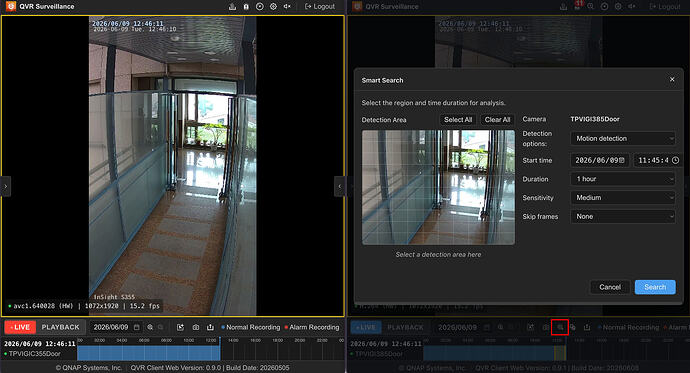Toggle the muted speaker icon in left header
Screen dimensions: 690x373
click(287, 7)
